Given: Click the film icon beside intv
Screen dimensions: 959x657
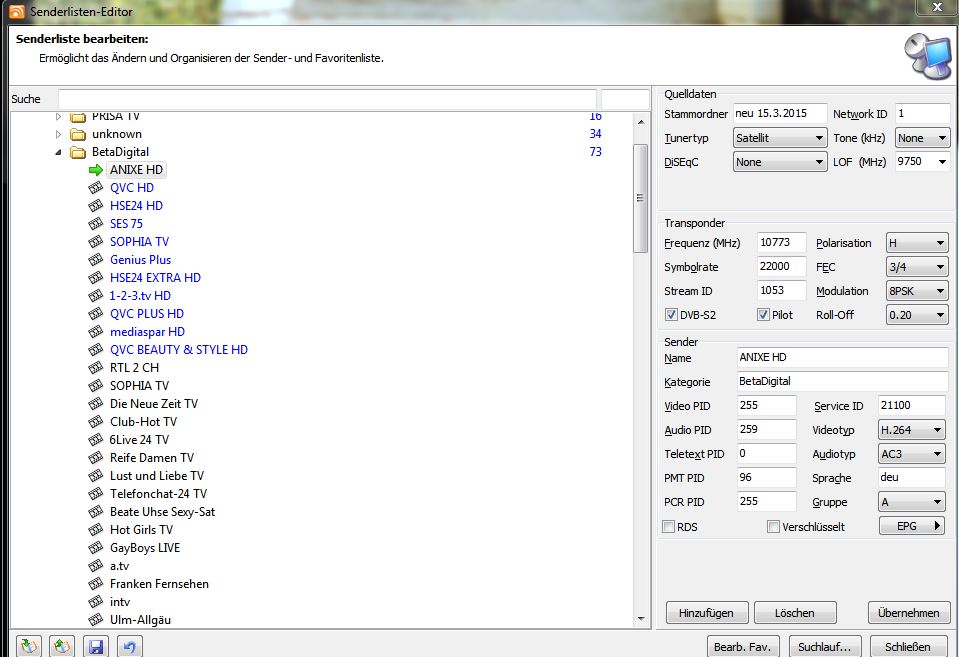Looking at the screenshot, I should pyautogui.click(x=95, y=602).
